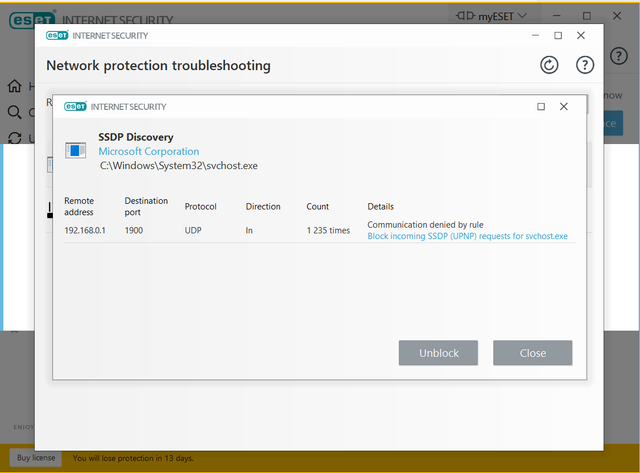The width and height of the screenshot is (640, 473).
Task: Maximize the Network protection troubleshooting window
Action: pyautogui.click(x=558, y=36)
